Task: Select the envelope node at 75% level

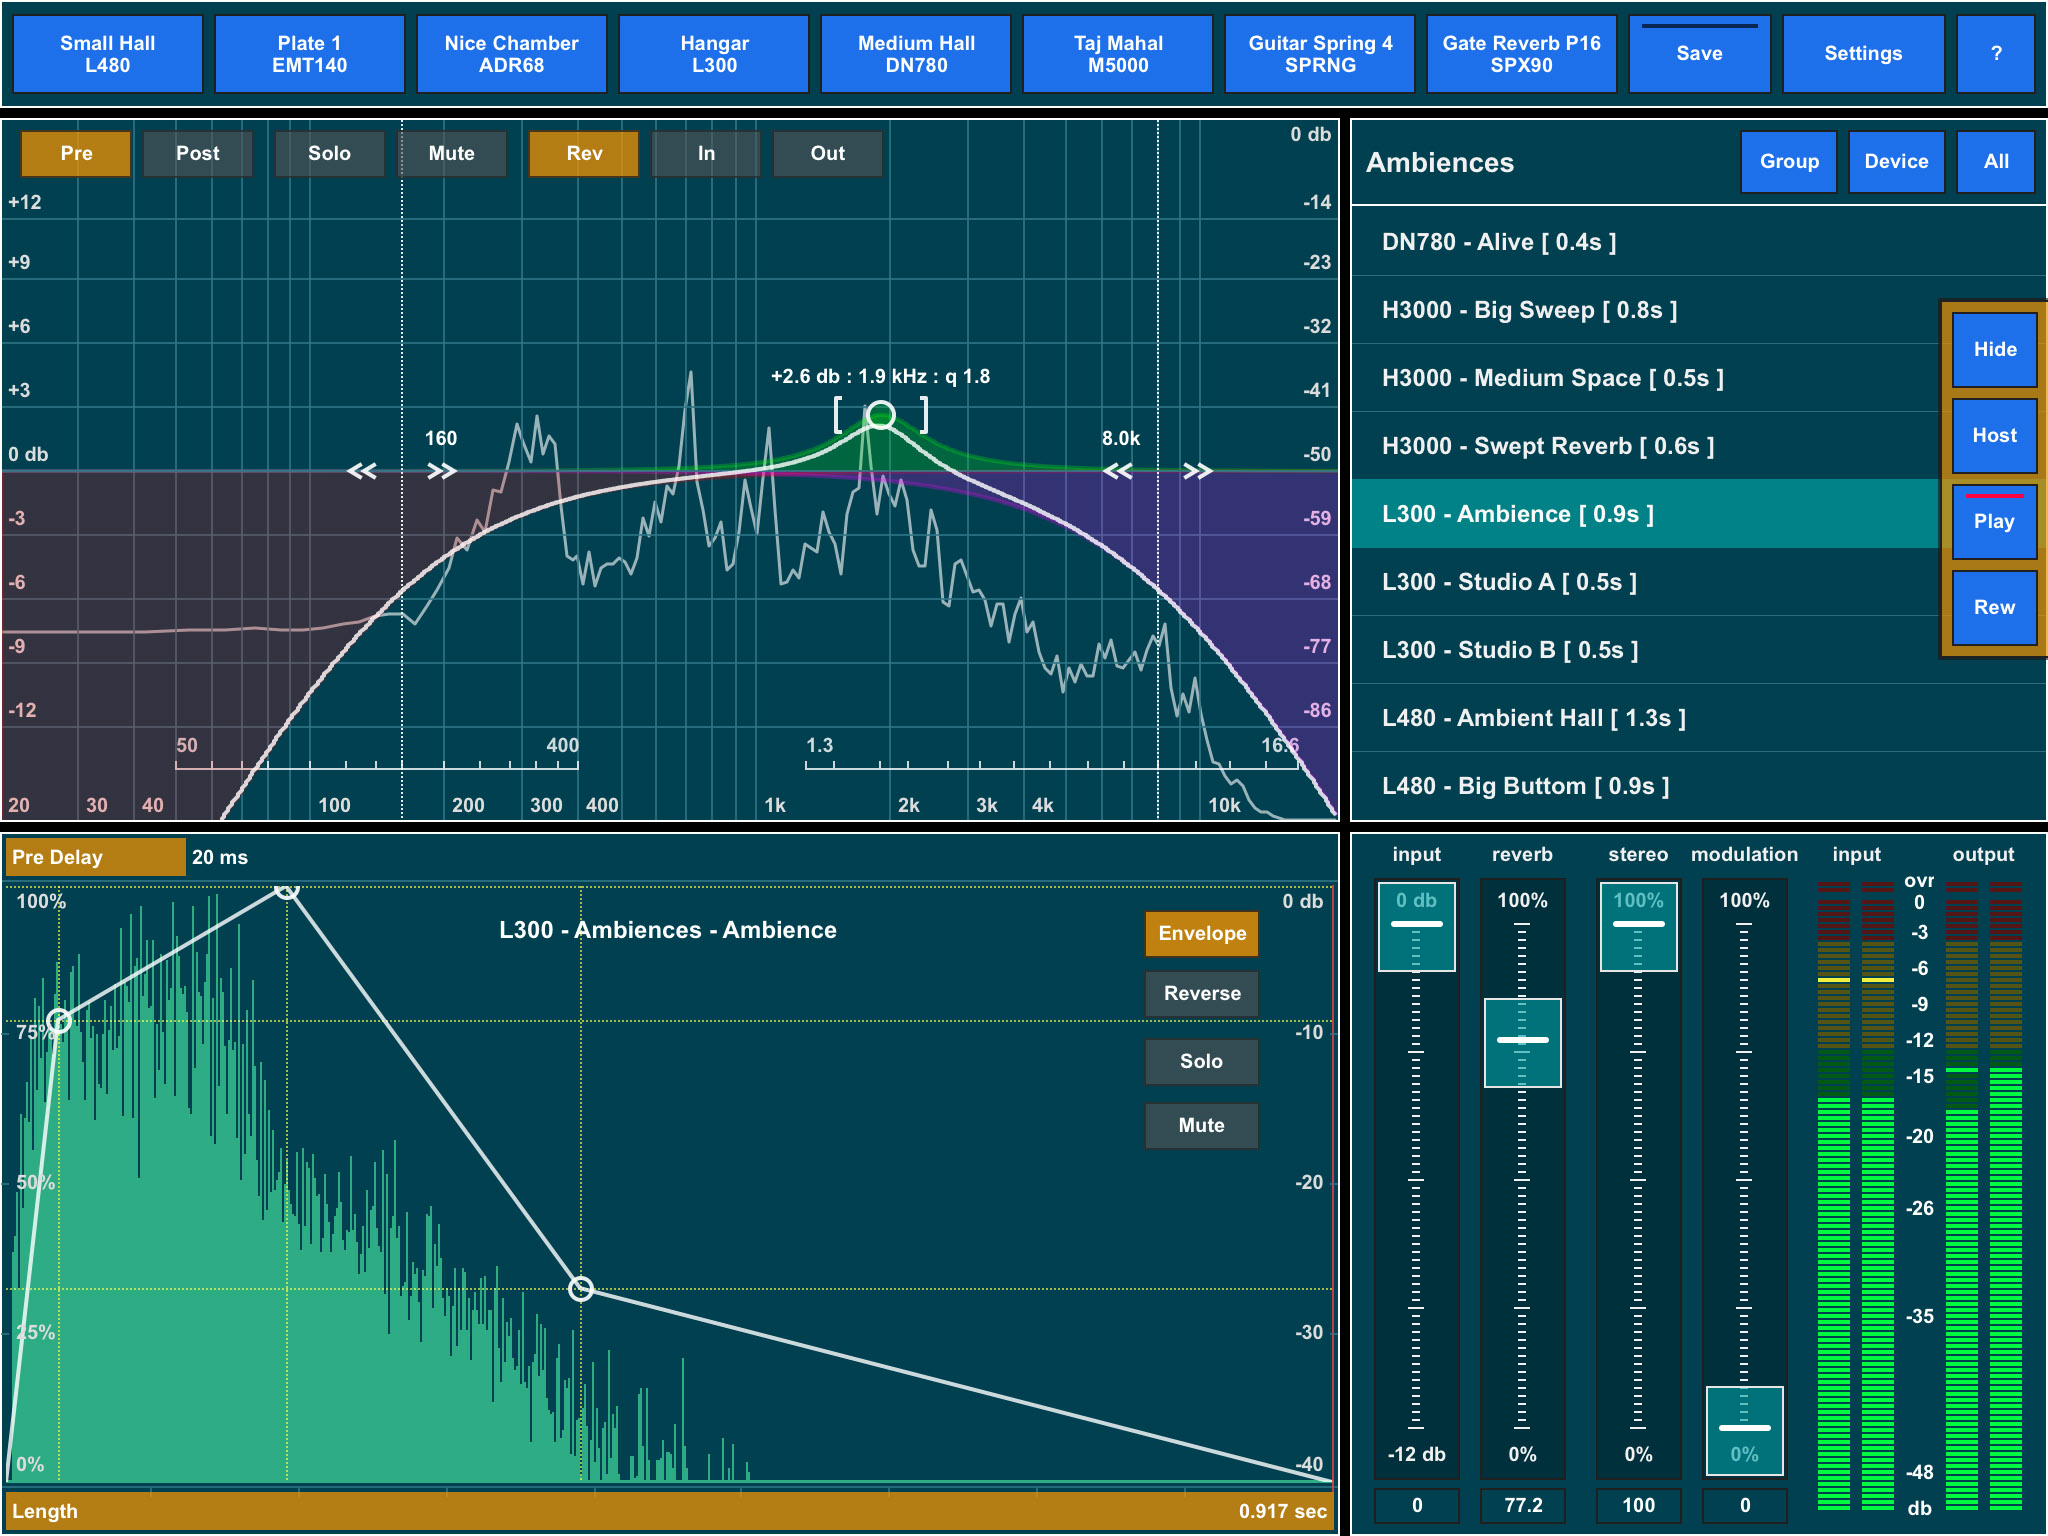Action: pyautogui.click(x=59, y=1021)
